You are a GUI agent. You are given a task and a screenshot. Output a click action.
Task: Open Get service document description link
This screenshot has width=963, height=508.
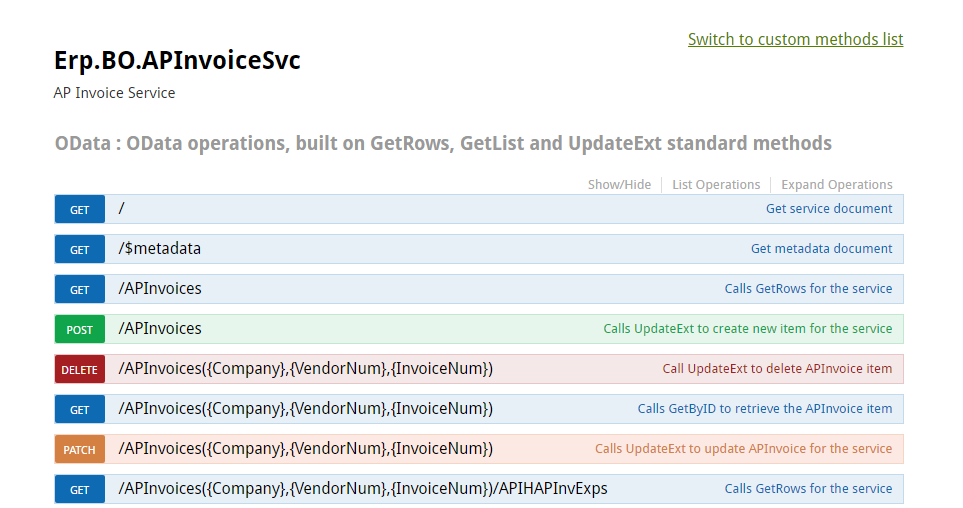point(828,209)
